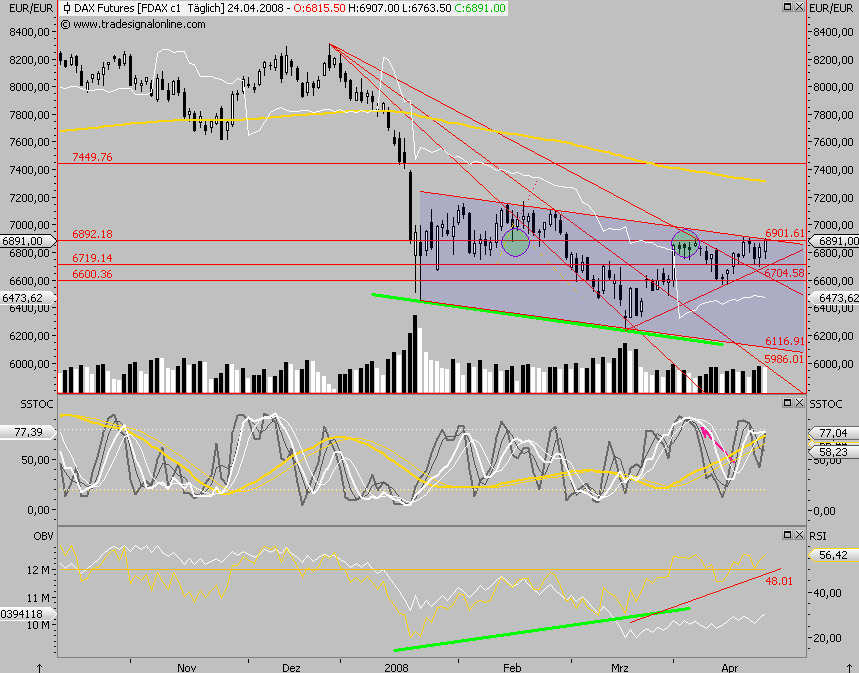Select the 5986.01 trendline label
The width and height of the screenshot is (859, 673).
[x=784, y=359]
